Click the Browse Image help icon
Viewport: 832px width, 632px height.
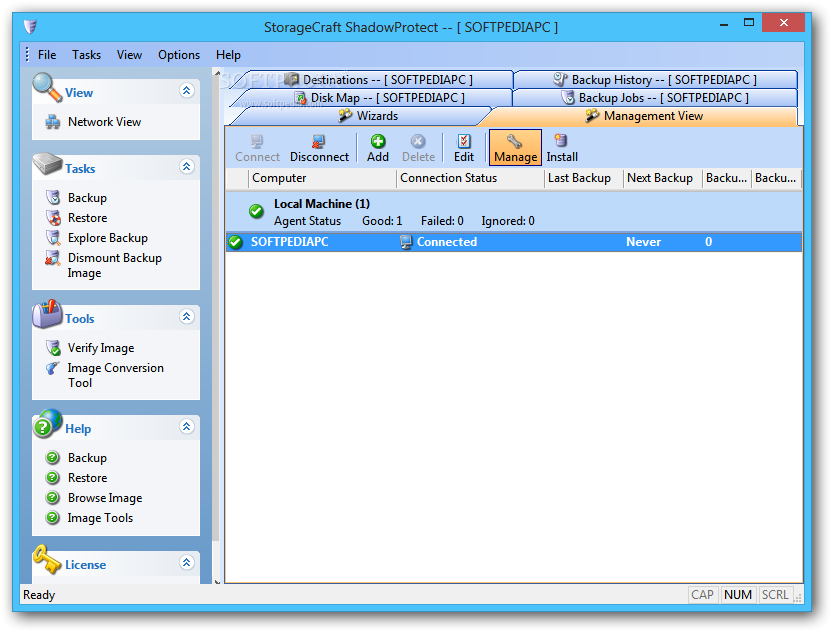point(53,498)
